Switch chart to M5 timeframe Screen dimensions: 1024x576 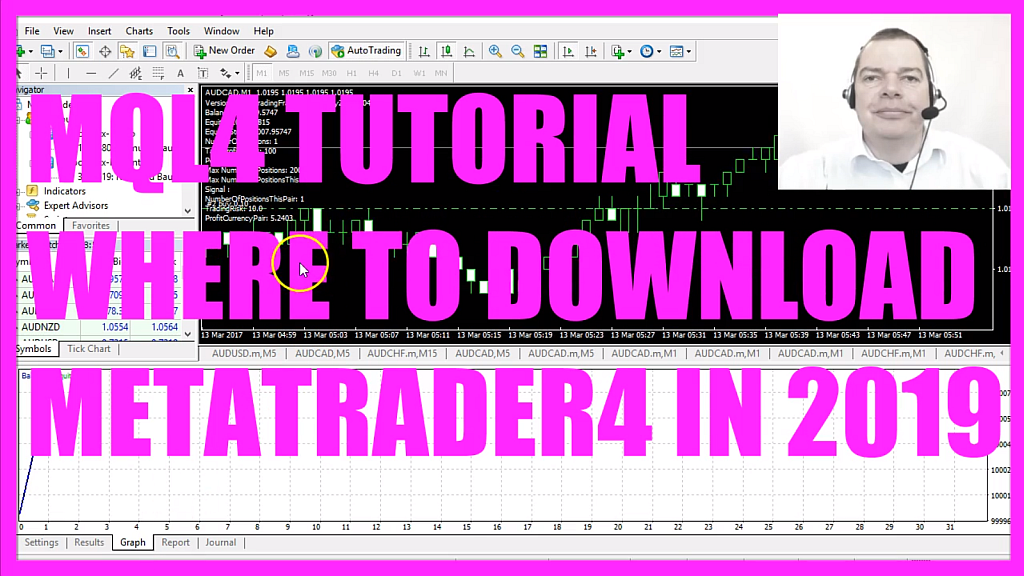click(283, 73)
